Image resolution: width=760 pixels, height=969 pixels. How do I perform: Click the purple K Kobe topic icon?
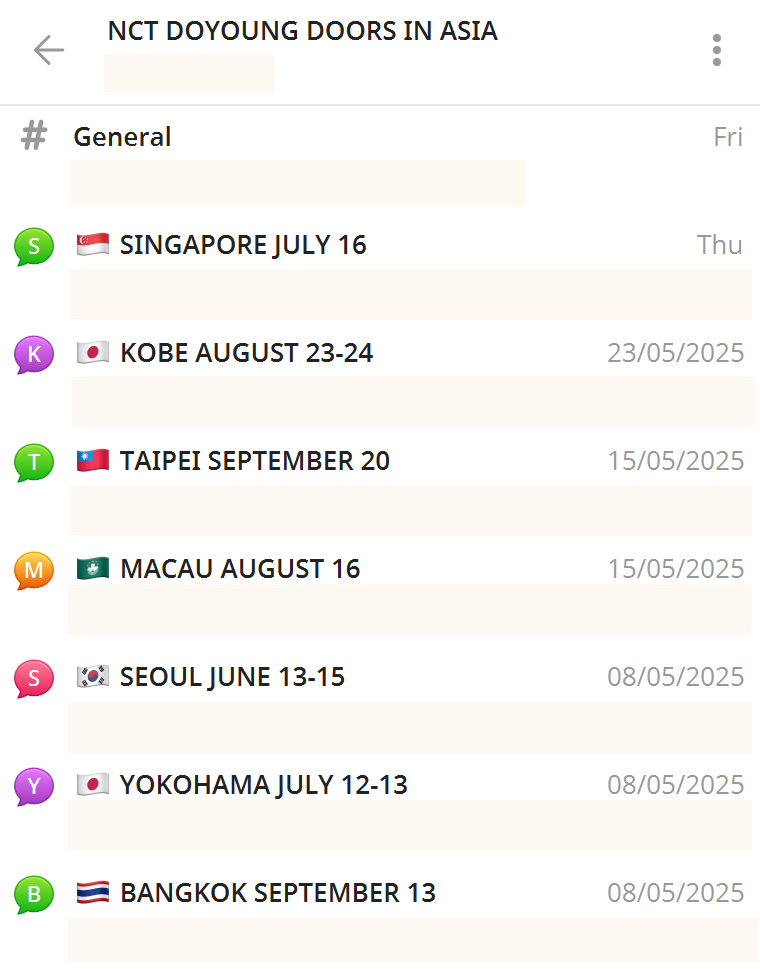[34, 354]
